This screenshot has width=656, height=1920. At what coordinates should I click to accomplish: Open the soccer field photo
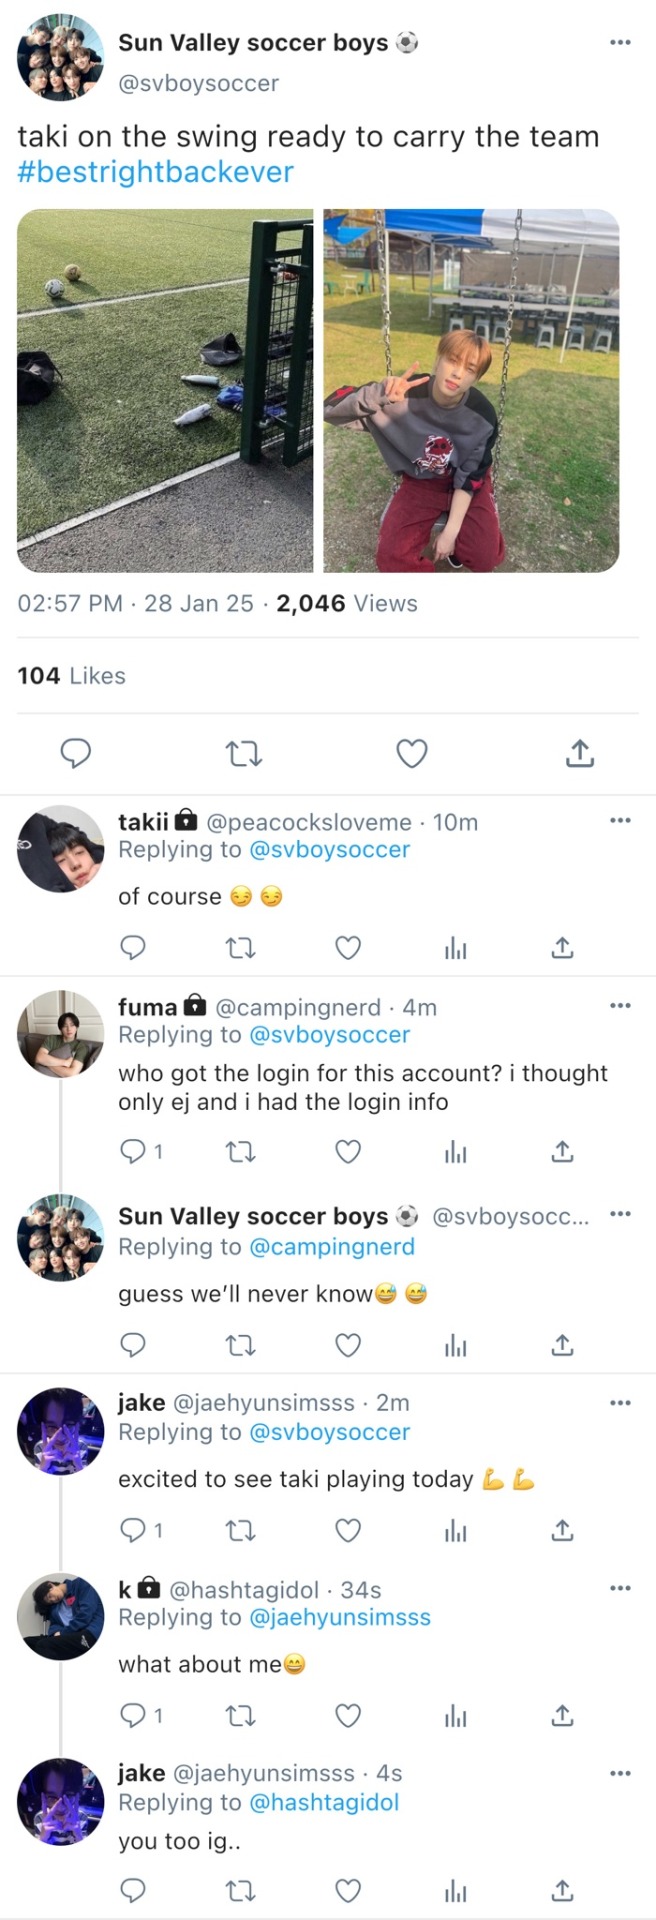pyautogui.click(x=165, y=390)
